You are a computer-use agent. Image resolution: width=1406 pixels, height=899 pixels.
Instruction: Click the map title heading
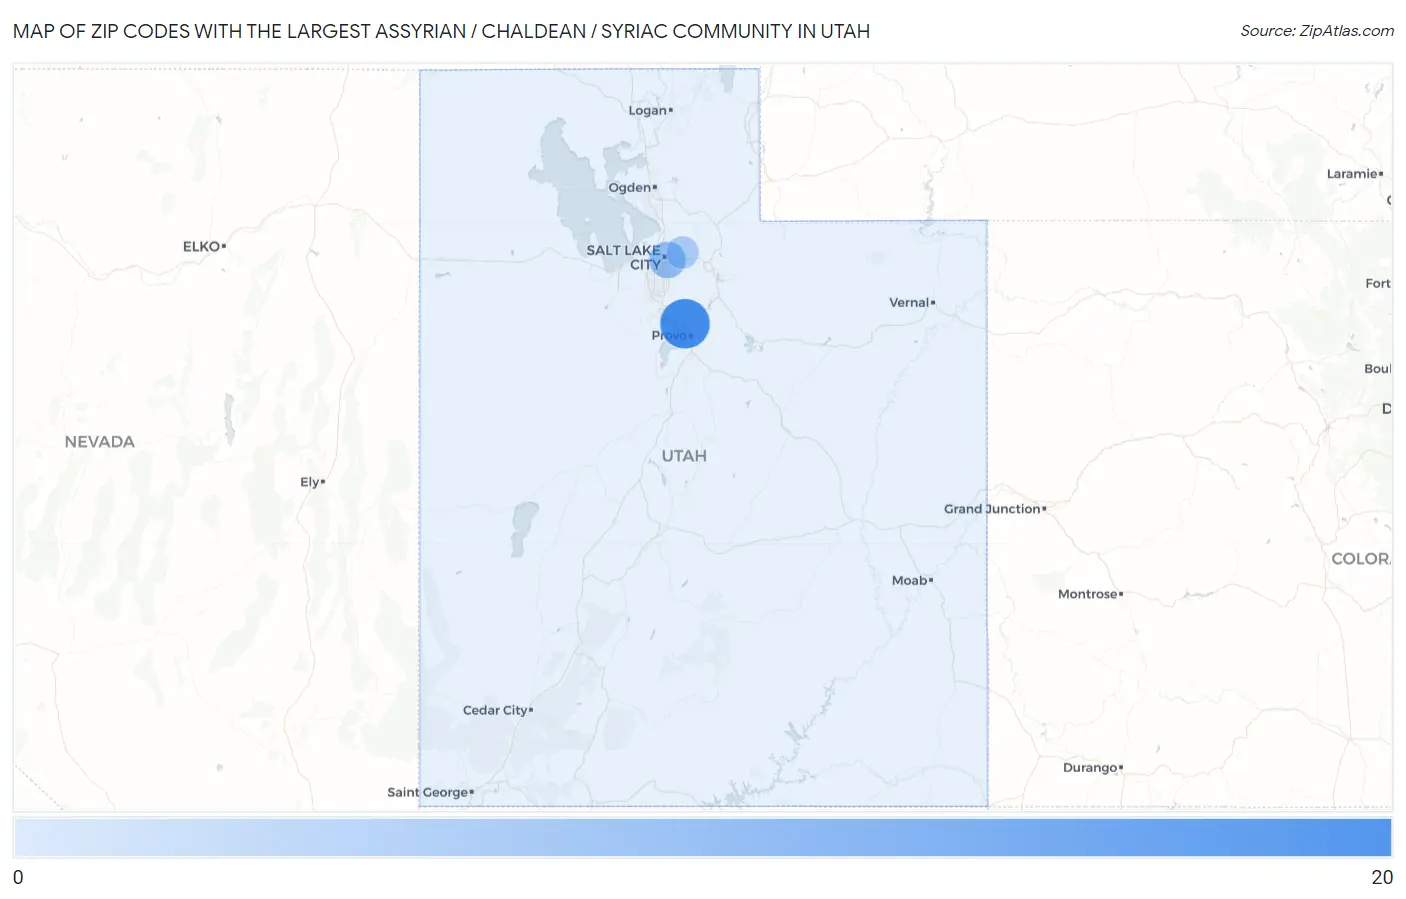click(x=441, y=31)
